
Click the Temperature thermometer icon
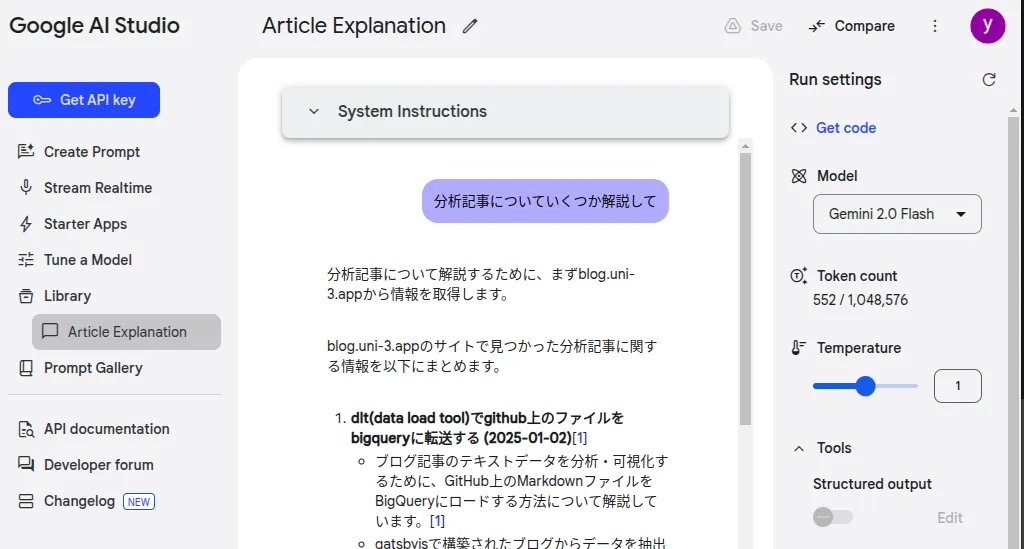[x=799, y=348]
